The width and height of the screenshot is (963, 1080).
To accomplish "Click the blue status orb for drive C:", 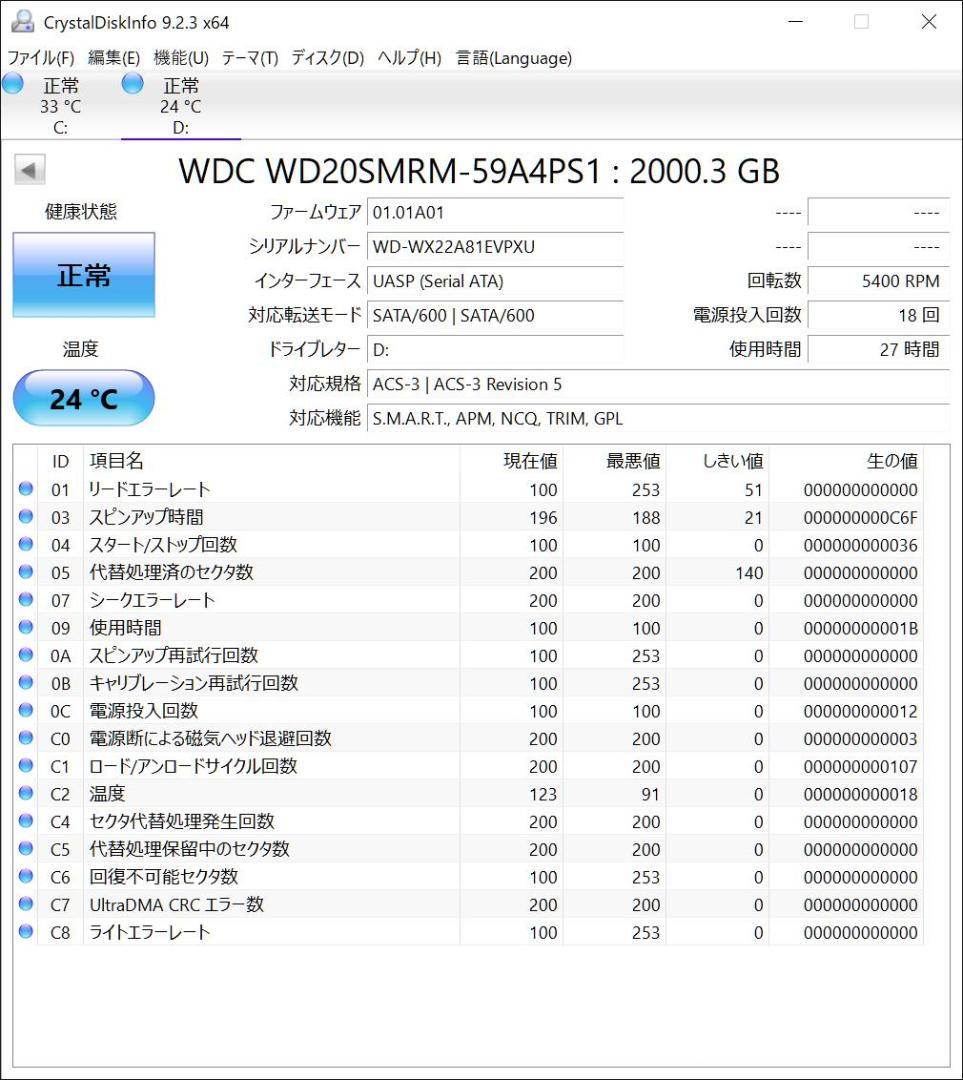I will coord(12,84).
